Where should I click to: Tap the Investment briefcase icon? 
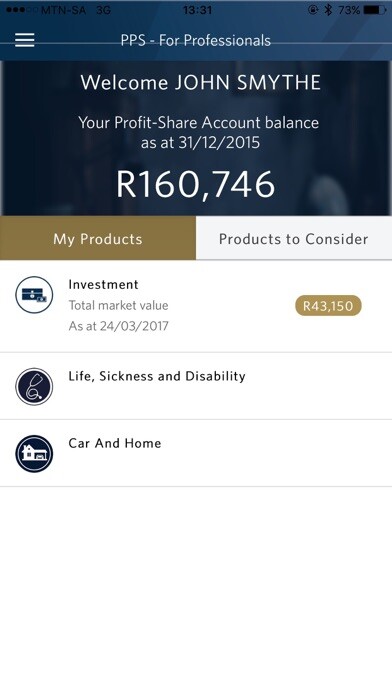pyautogui.click(x=34, y=295)
